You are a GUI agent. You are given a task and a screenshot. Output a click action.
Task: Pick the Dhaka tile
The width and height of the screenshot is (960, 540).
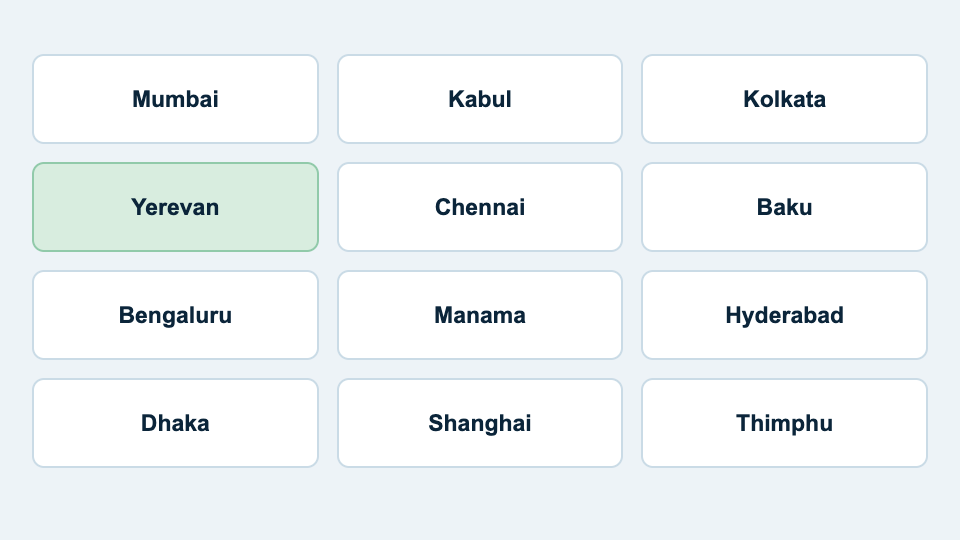[x=175, y=423]
